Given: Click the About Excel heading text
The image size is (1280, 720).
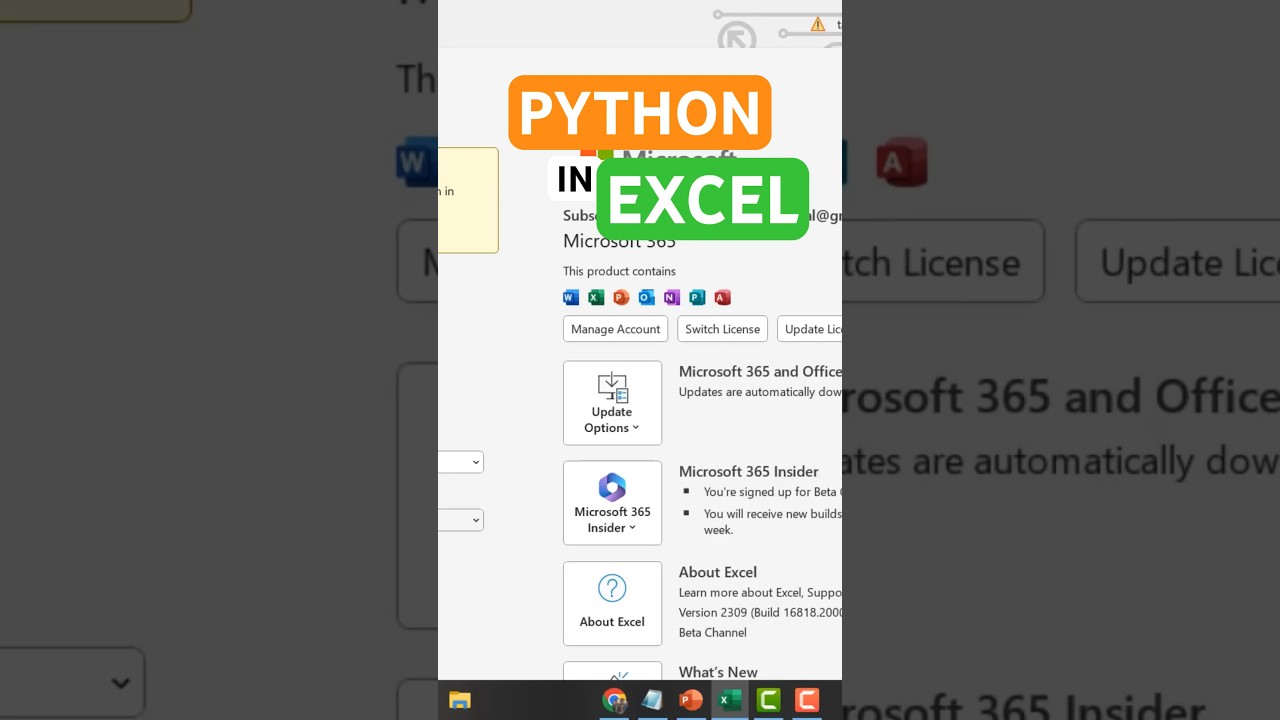Looking at the screenshot, I should coord(718,572).
